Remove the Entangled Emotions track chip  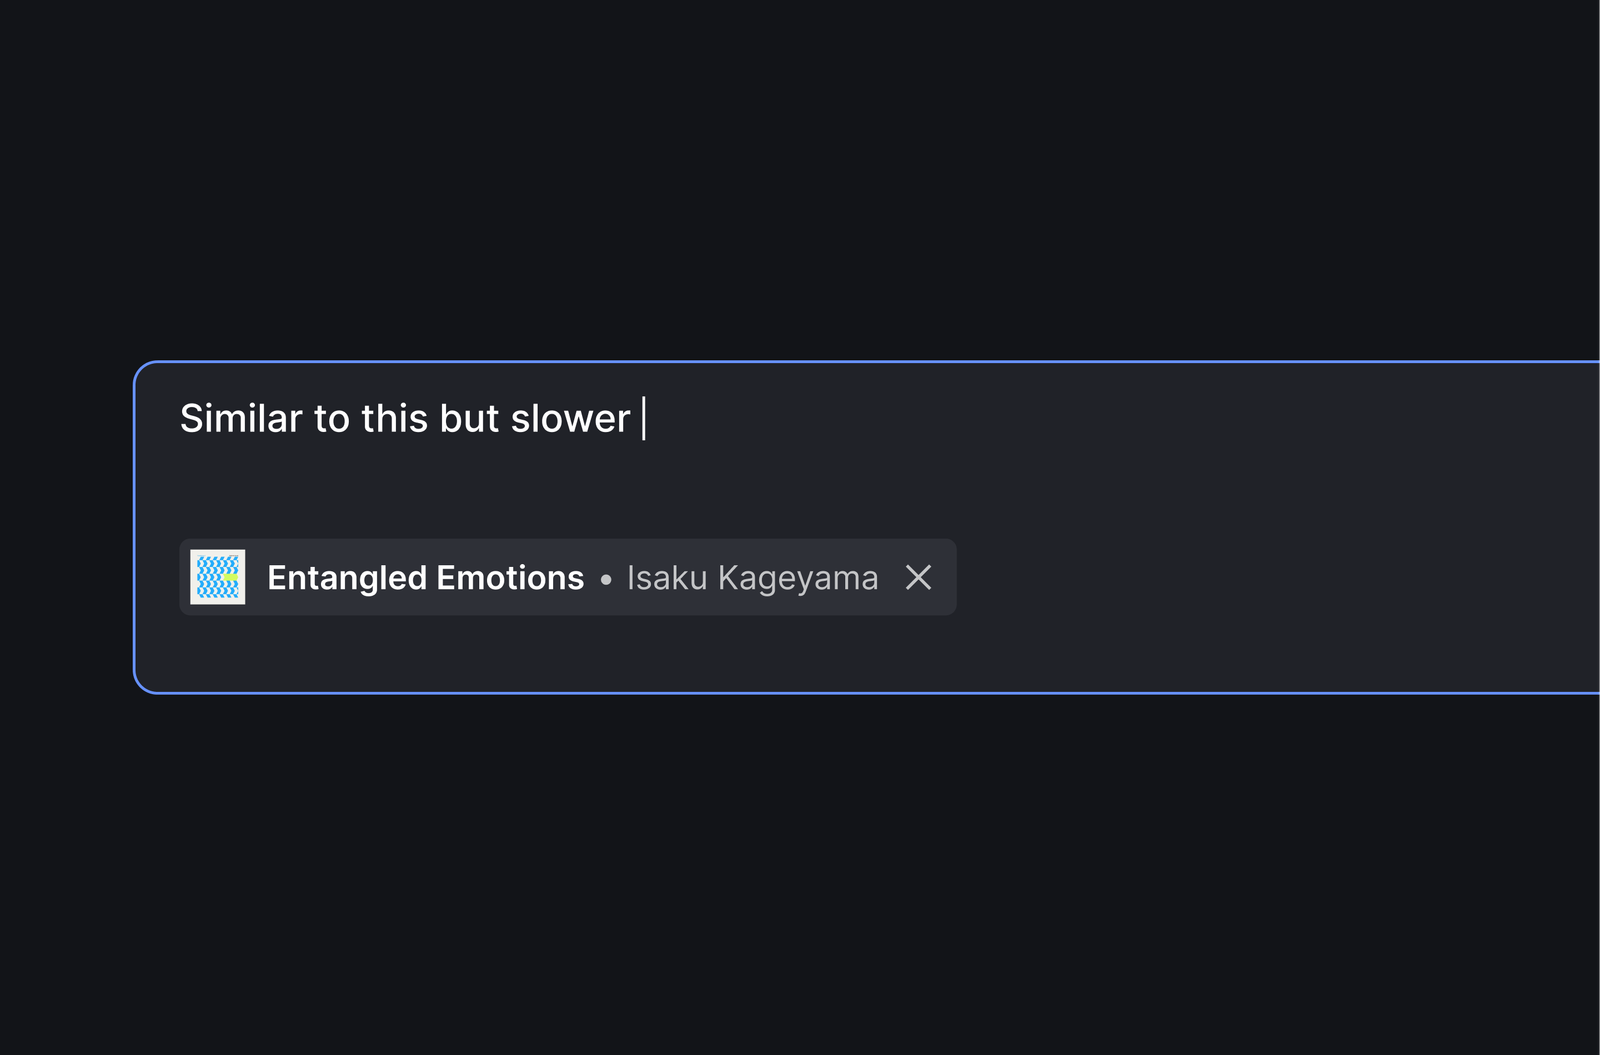pos(918,577)
